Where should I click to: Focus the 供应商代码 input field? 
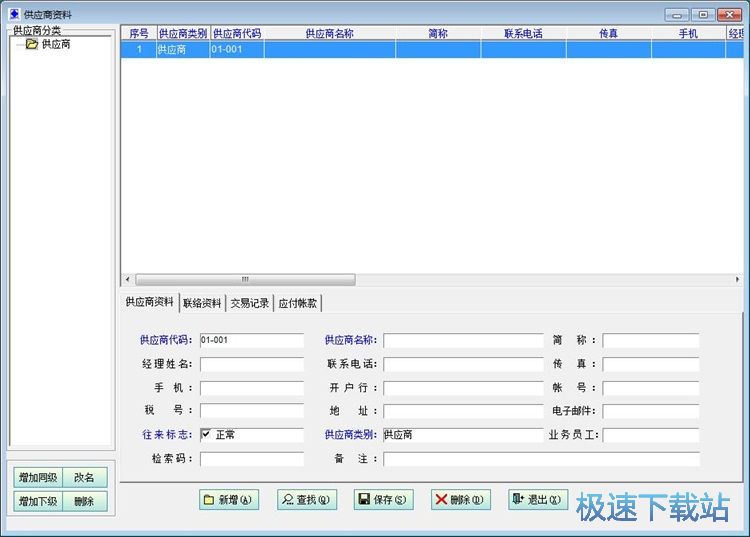click(x=252, y=340)
